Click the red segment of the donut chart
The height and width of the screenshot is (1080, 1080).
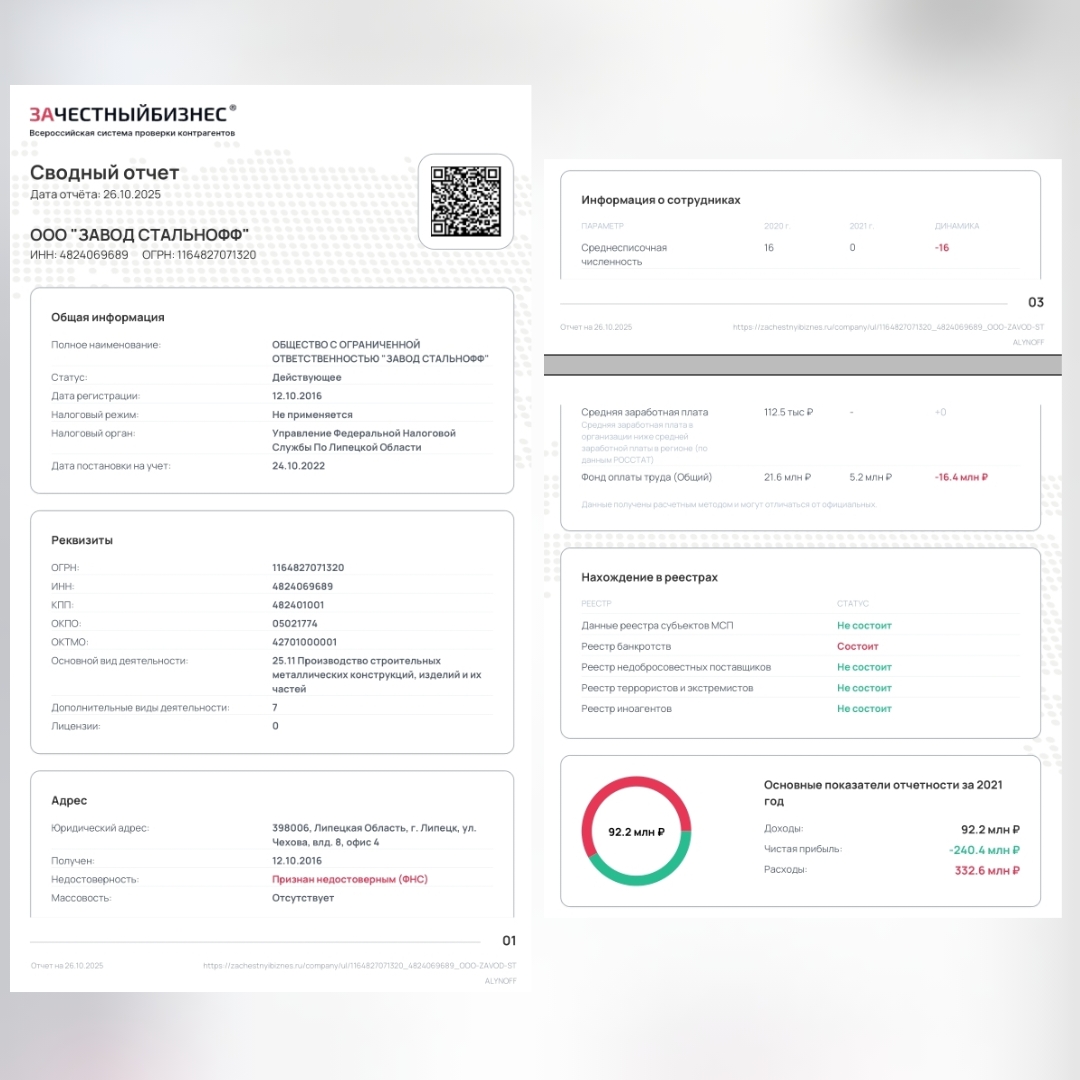(x=636, y=787)
